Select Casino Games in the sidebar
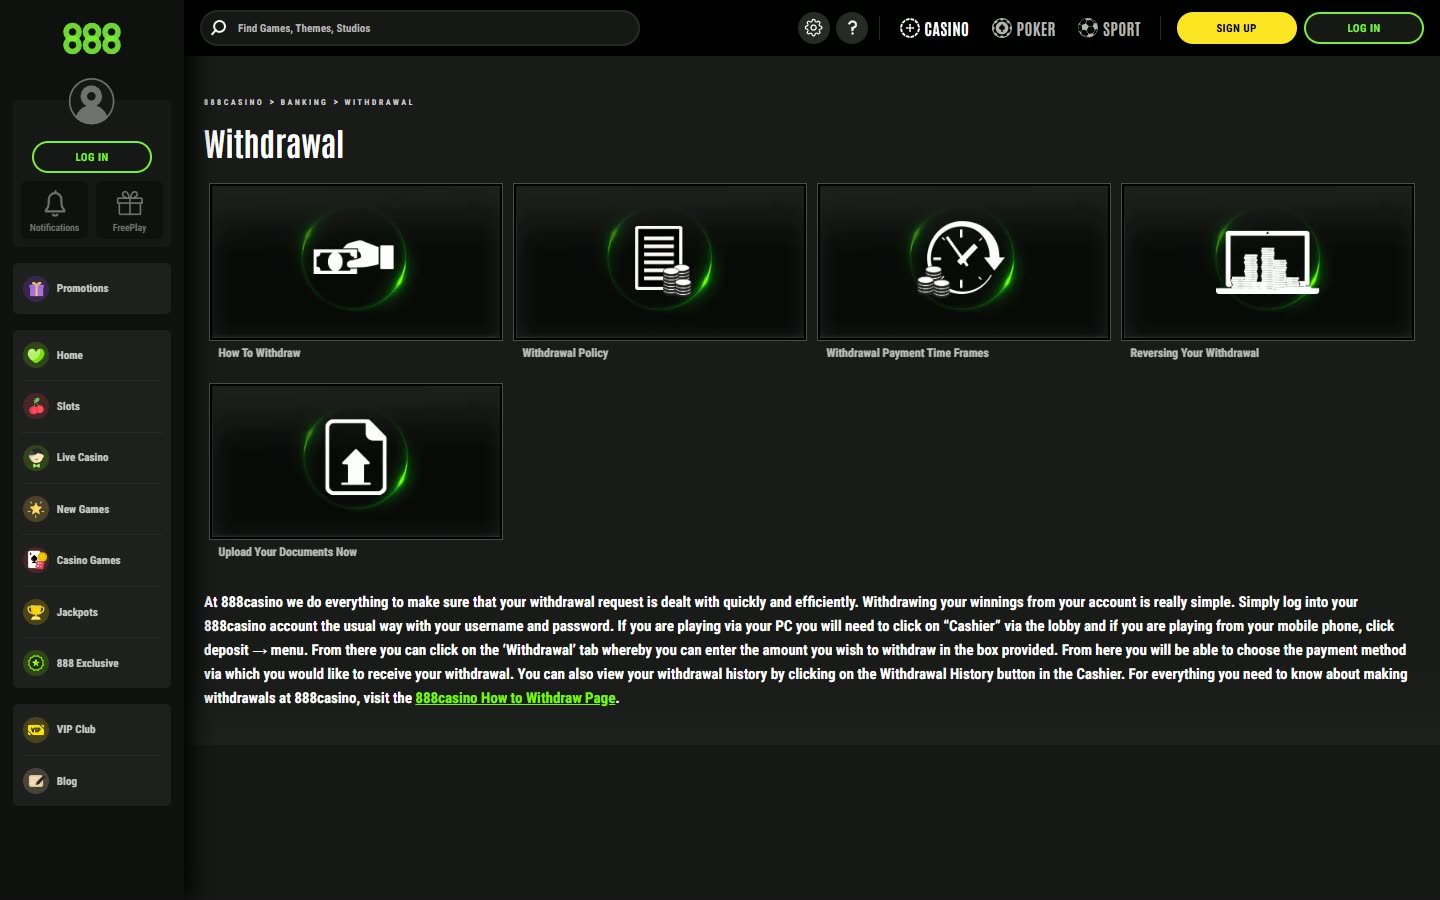The width and height of the screenshot is (1440, 900). [x=92, y=560]
